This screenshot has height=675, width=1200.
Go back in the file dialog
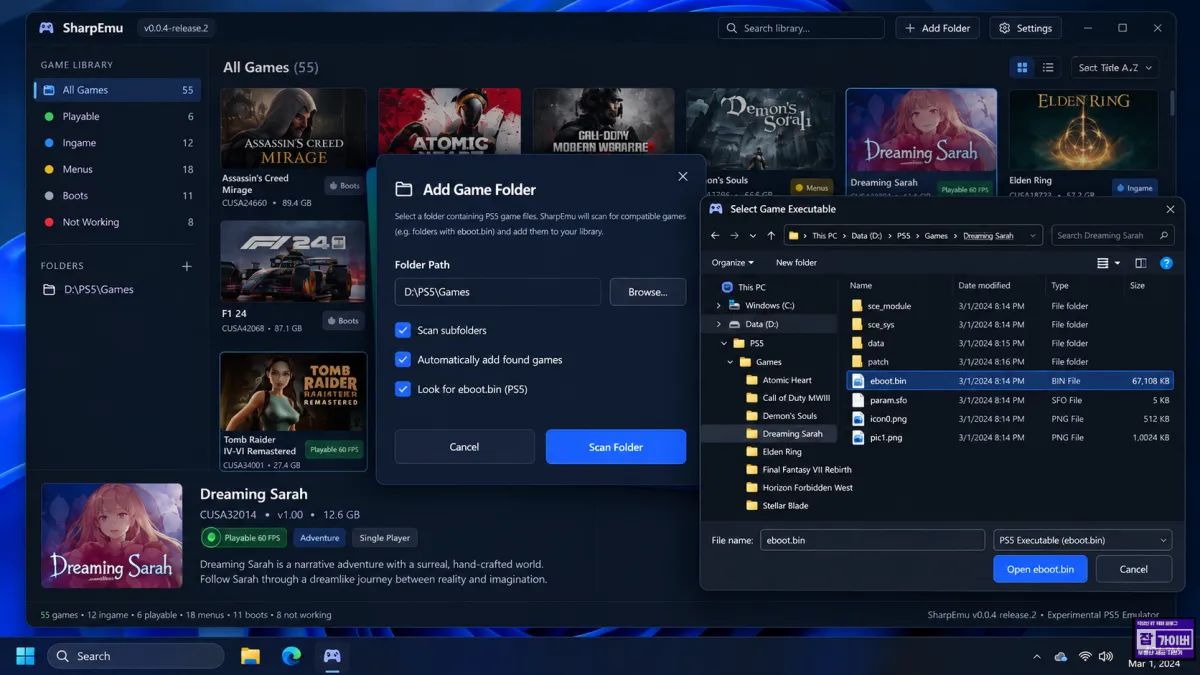point(715,236)
